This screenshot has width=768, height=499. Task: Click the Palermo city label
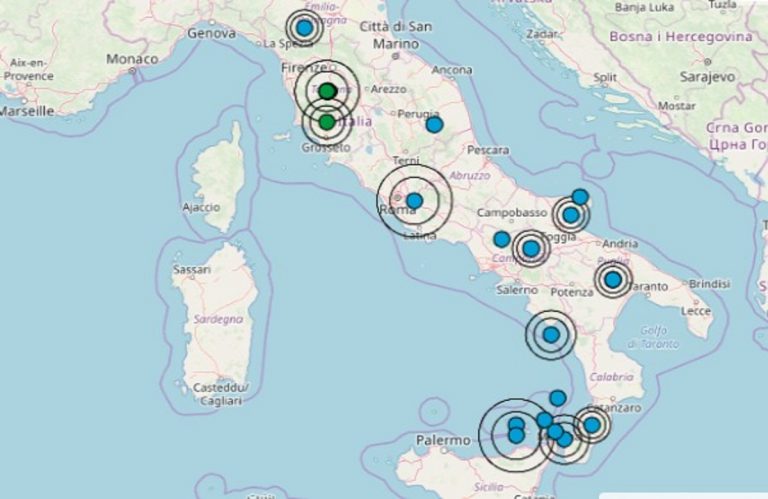point(444,440)
